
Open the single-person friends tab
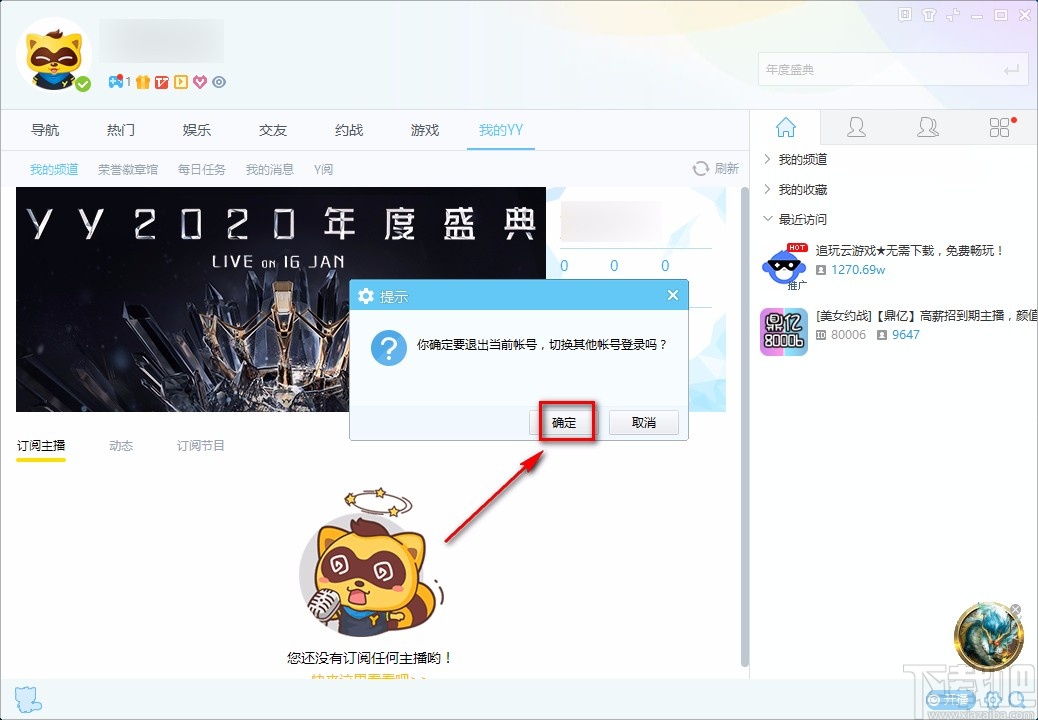[856, 127]
